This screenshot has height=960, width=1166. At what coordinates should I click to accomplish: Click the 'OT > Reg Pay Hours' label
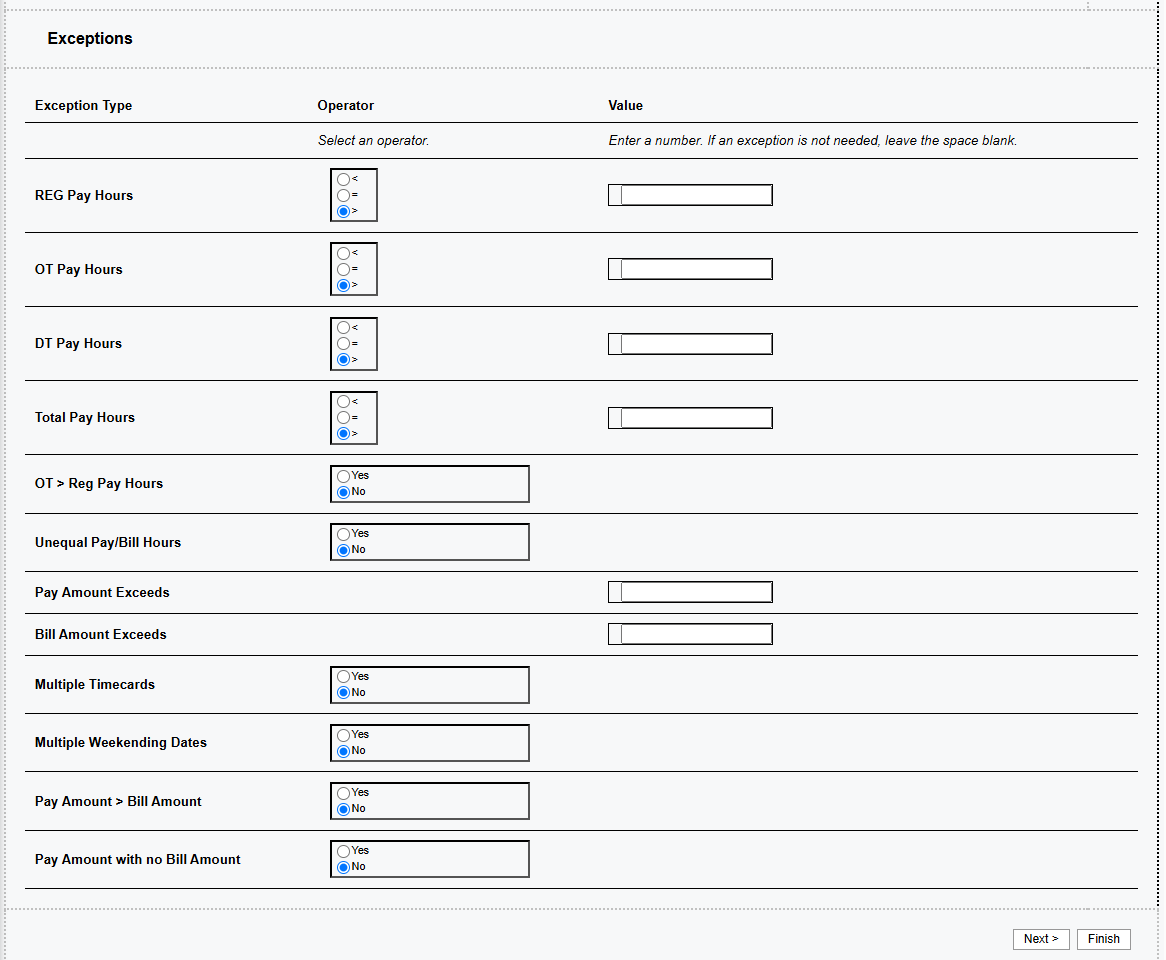click(99, 483)
